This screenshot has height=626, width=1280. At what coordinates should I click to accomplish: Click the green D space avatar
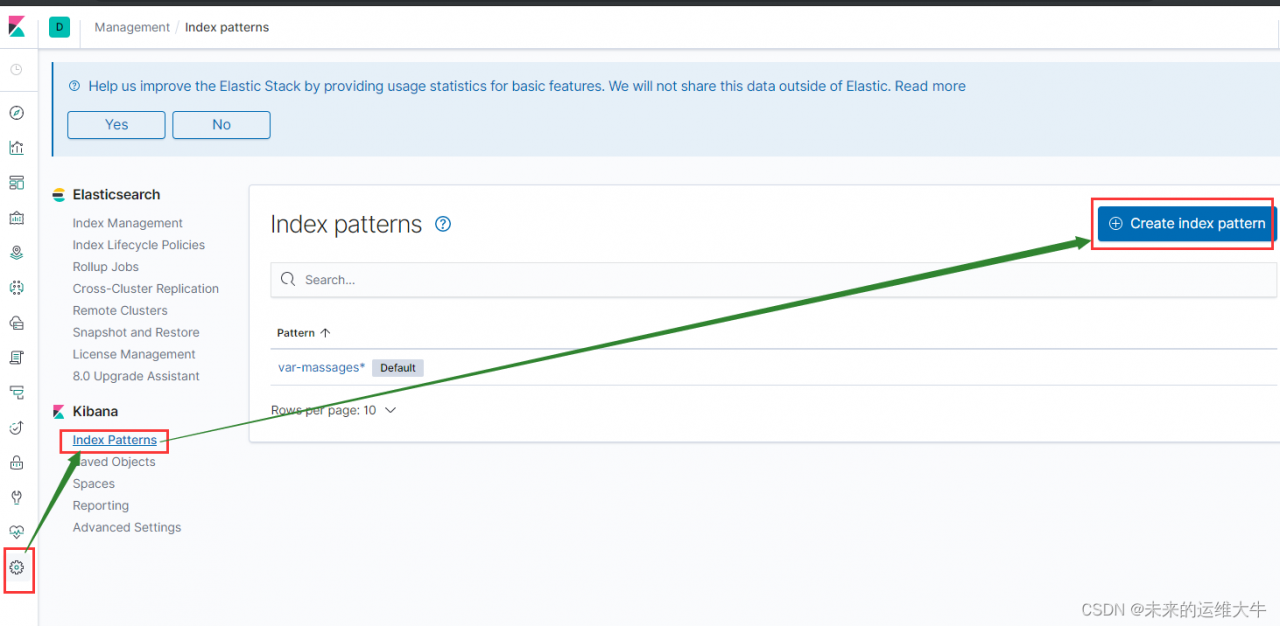[59, 27]
